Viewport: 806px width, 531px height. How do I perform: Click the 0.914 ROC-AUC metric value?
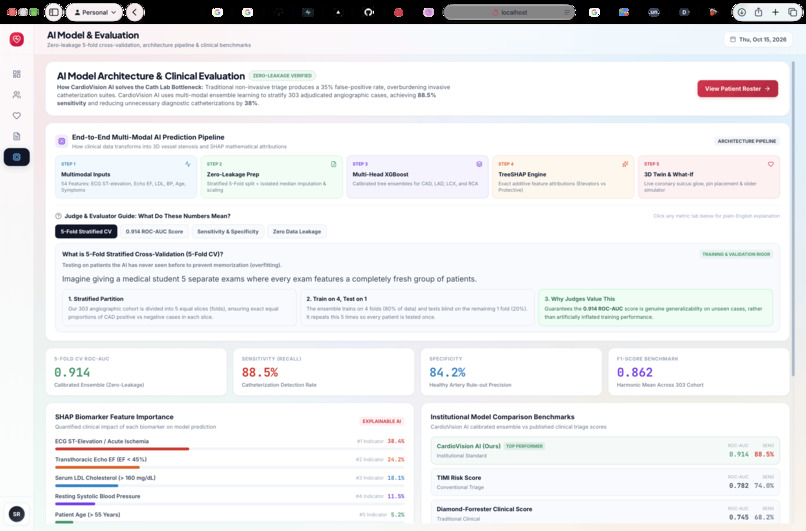click(72, 372)
